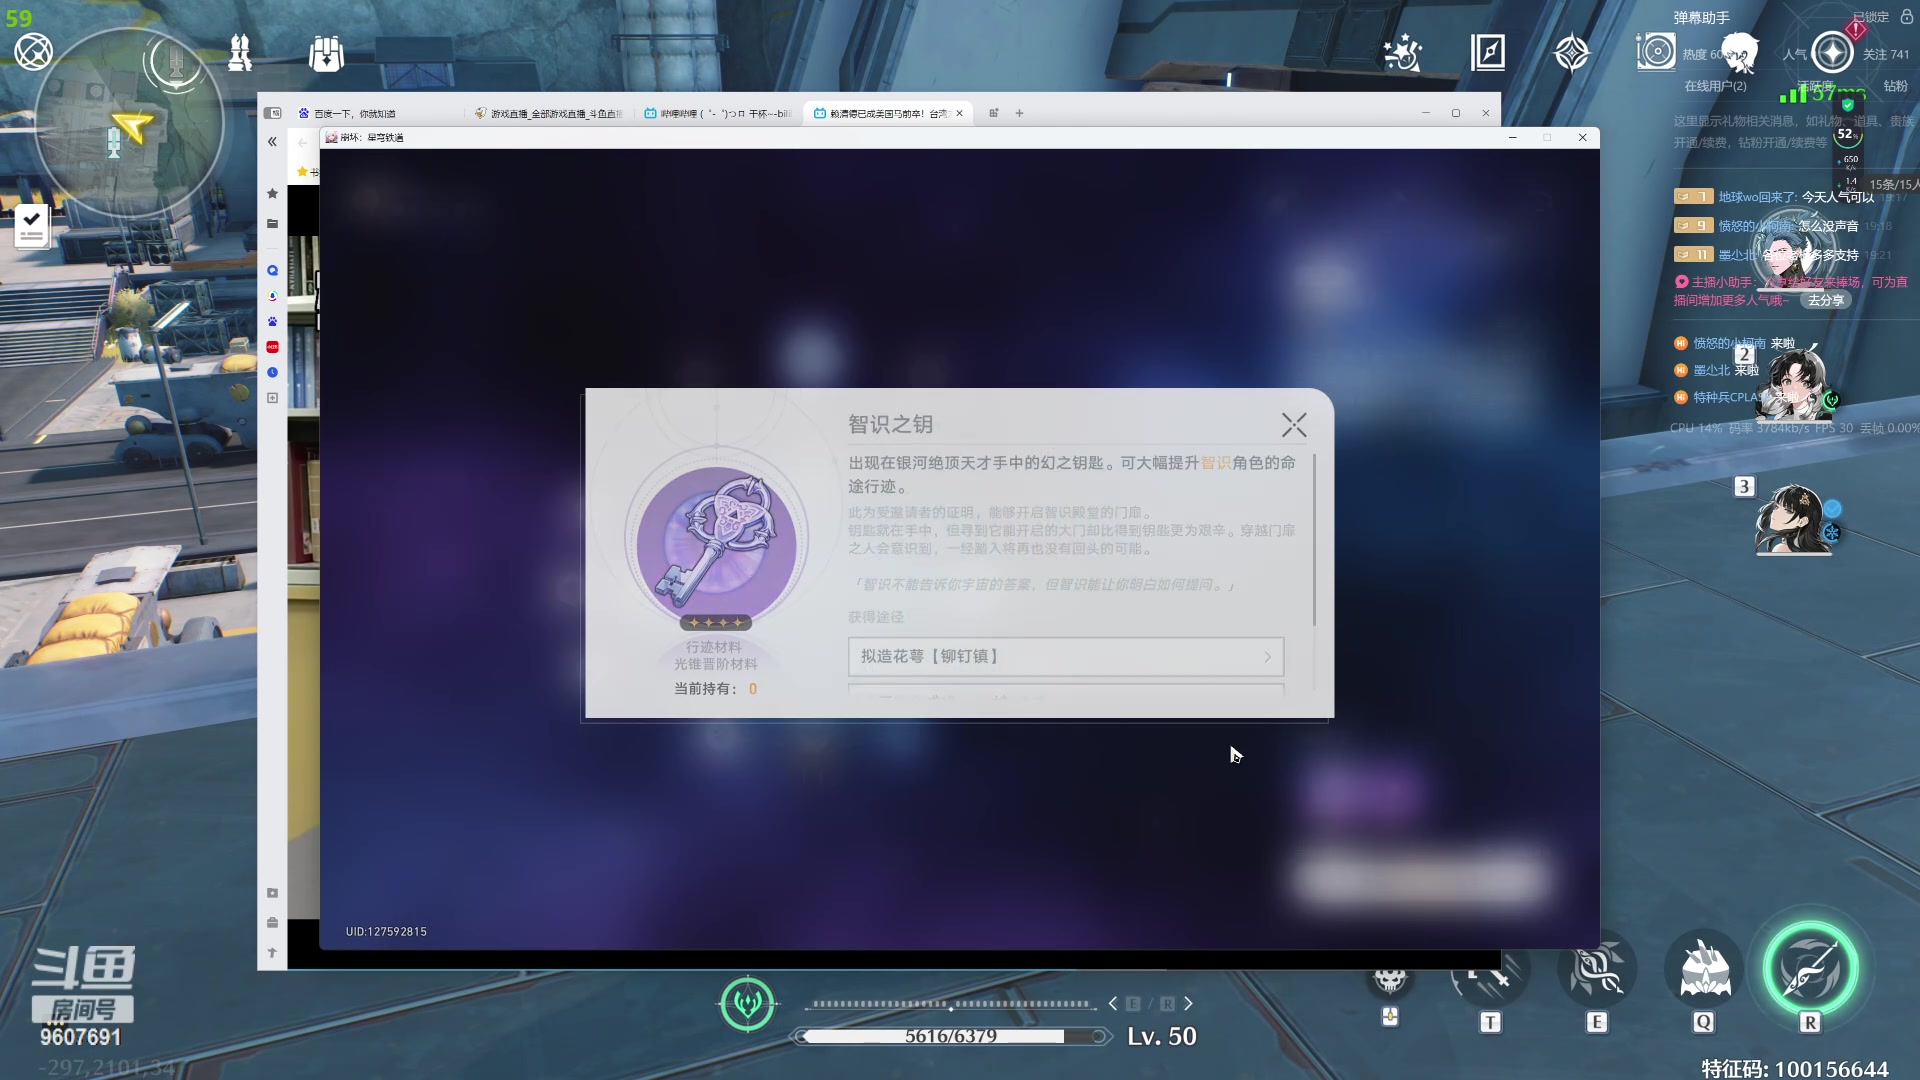Open a new browser tab with plus
The height and width of the screenshot is (1080, 1920).
point(1019,113)
